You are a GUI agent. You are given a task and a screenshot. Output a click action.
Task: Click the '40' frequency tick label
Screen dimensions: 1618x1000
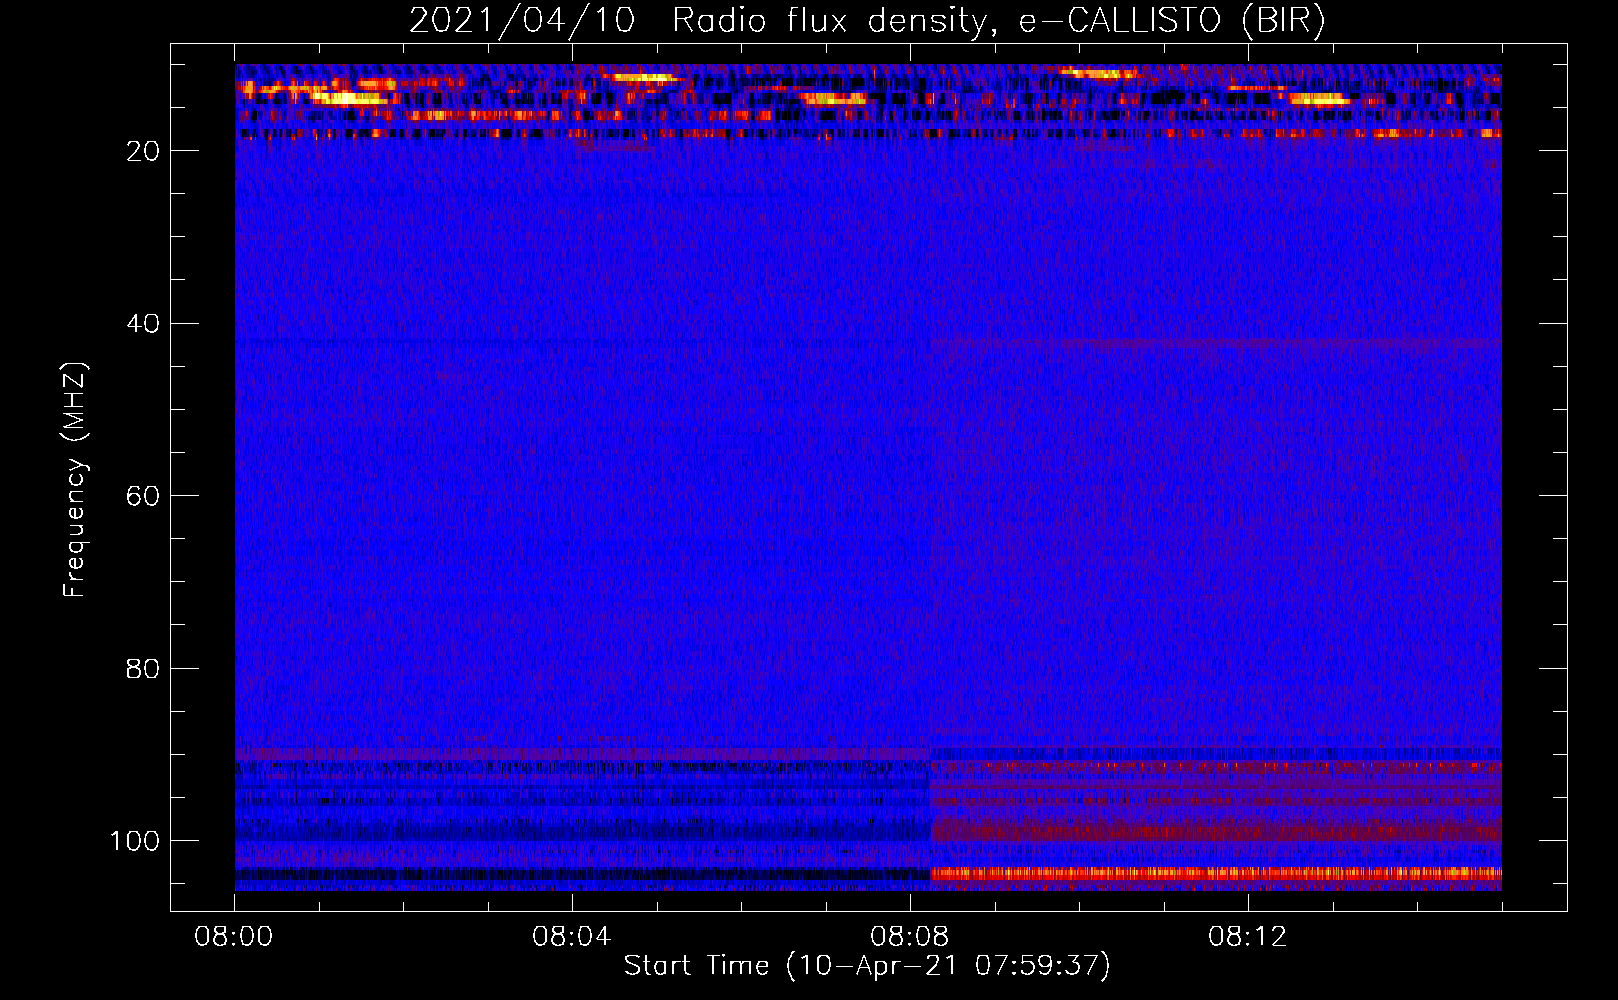143,324
